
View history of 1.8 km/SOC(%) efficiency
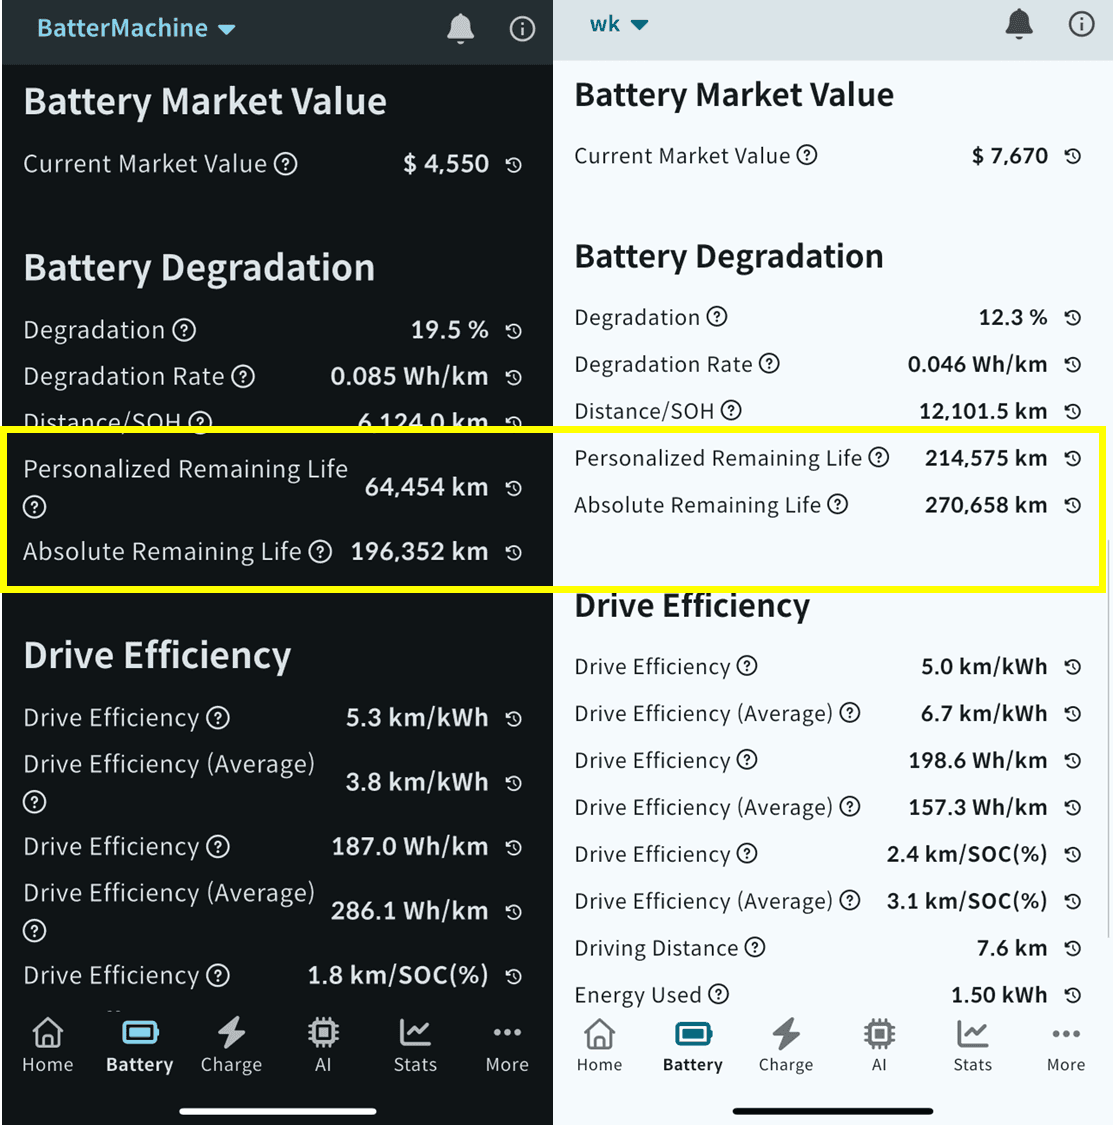pyautogui.click(x=513, y=976)
